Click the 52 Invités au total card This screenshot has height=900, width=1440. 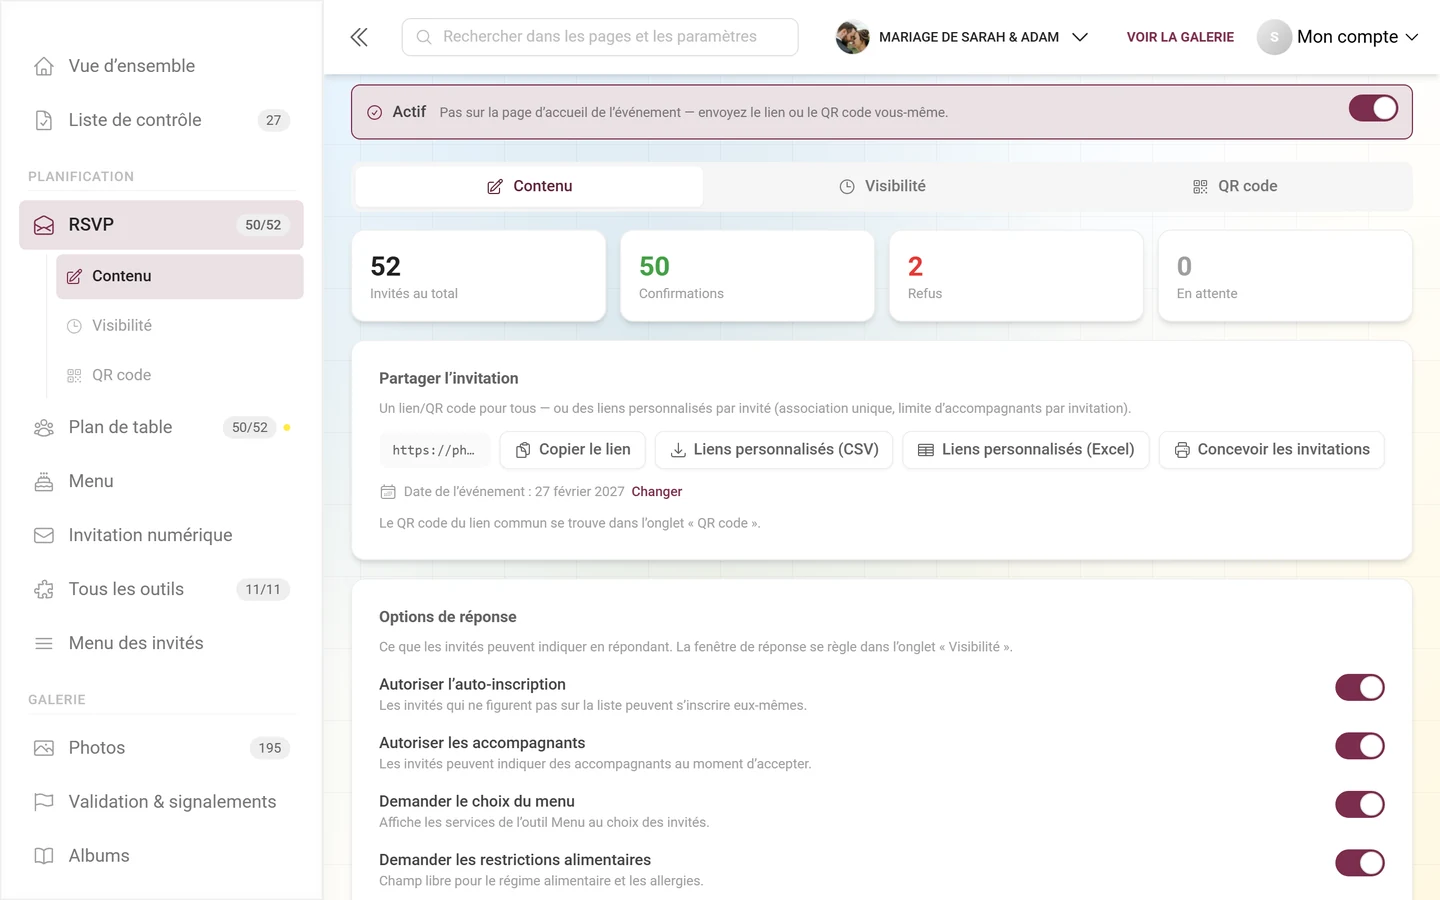click(479, 276)
